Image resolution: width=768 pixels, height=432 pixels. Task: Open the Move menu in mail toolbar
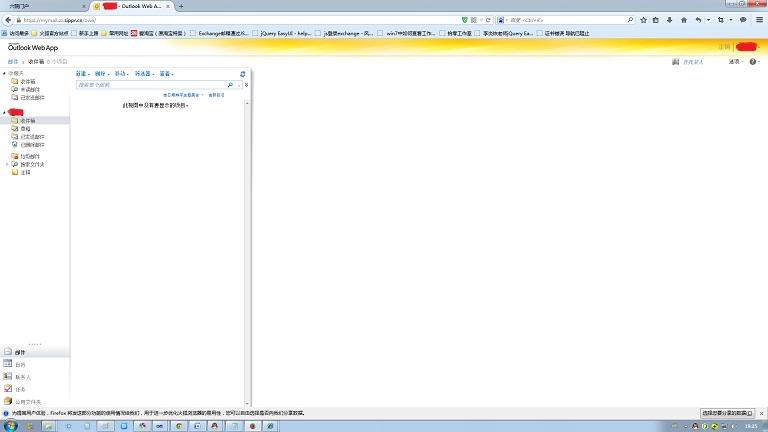tap(121, 73)
